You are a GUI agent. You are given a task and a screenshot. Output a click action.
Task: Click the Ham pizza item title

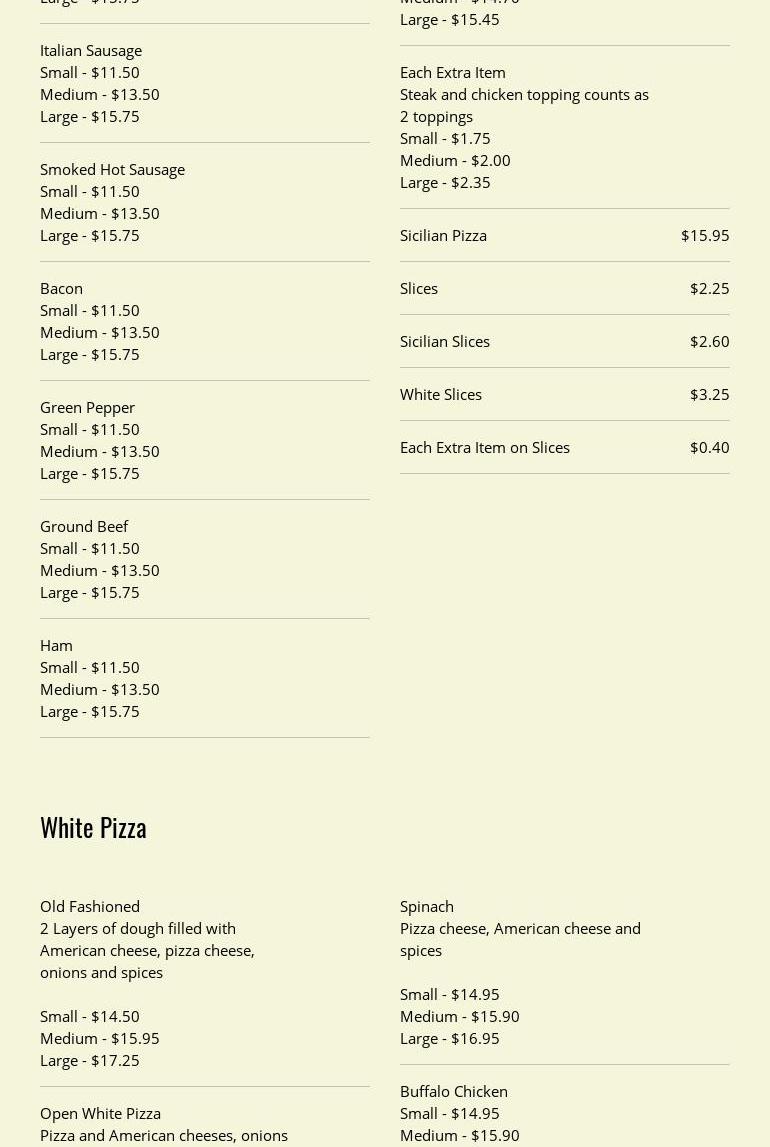point(56,645)
